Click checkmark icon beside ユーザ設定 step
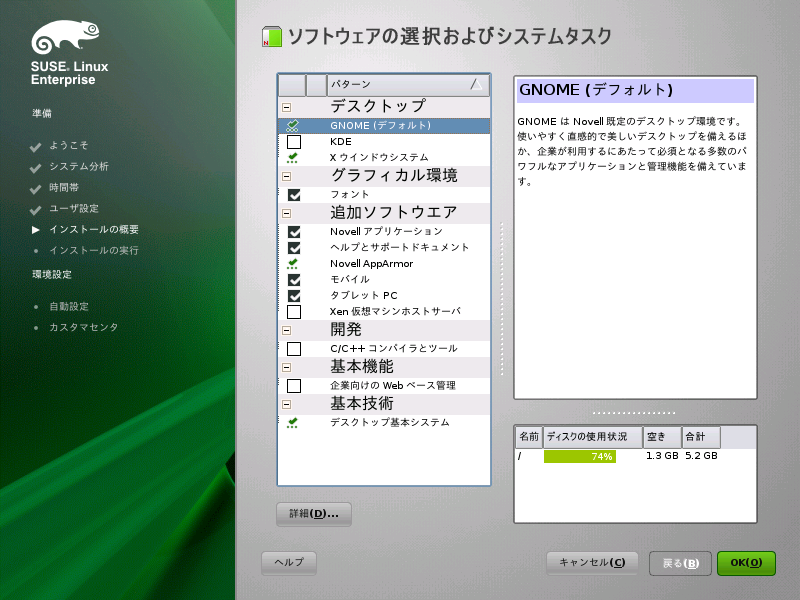Image resolution: width=800 pixels, height=600 pixels. click(x=36, y=210)
